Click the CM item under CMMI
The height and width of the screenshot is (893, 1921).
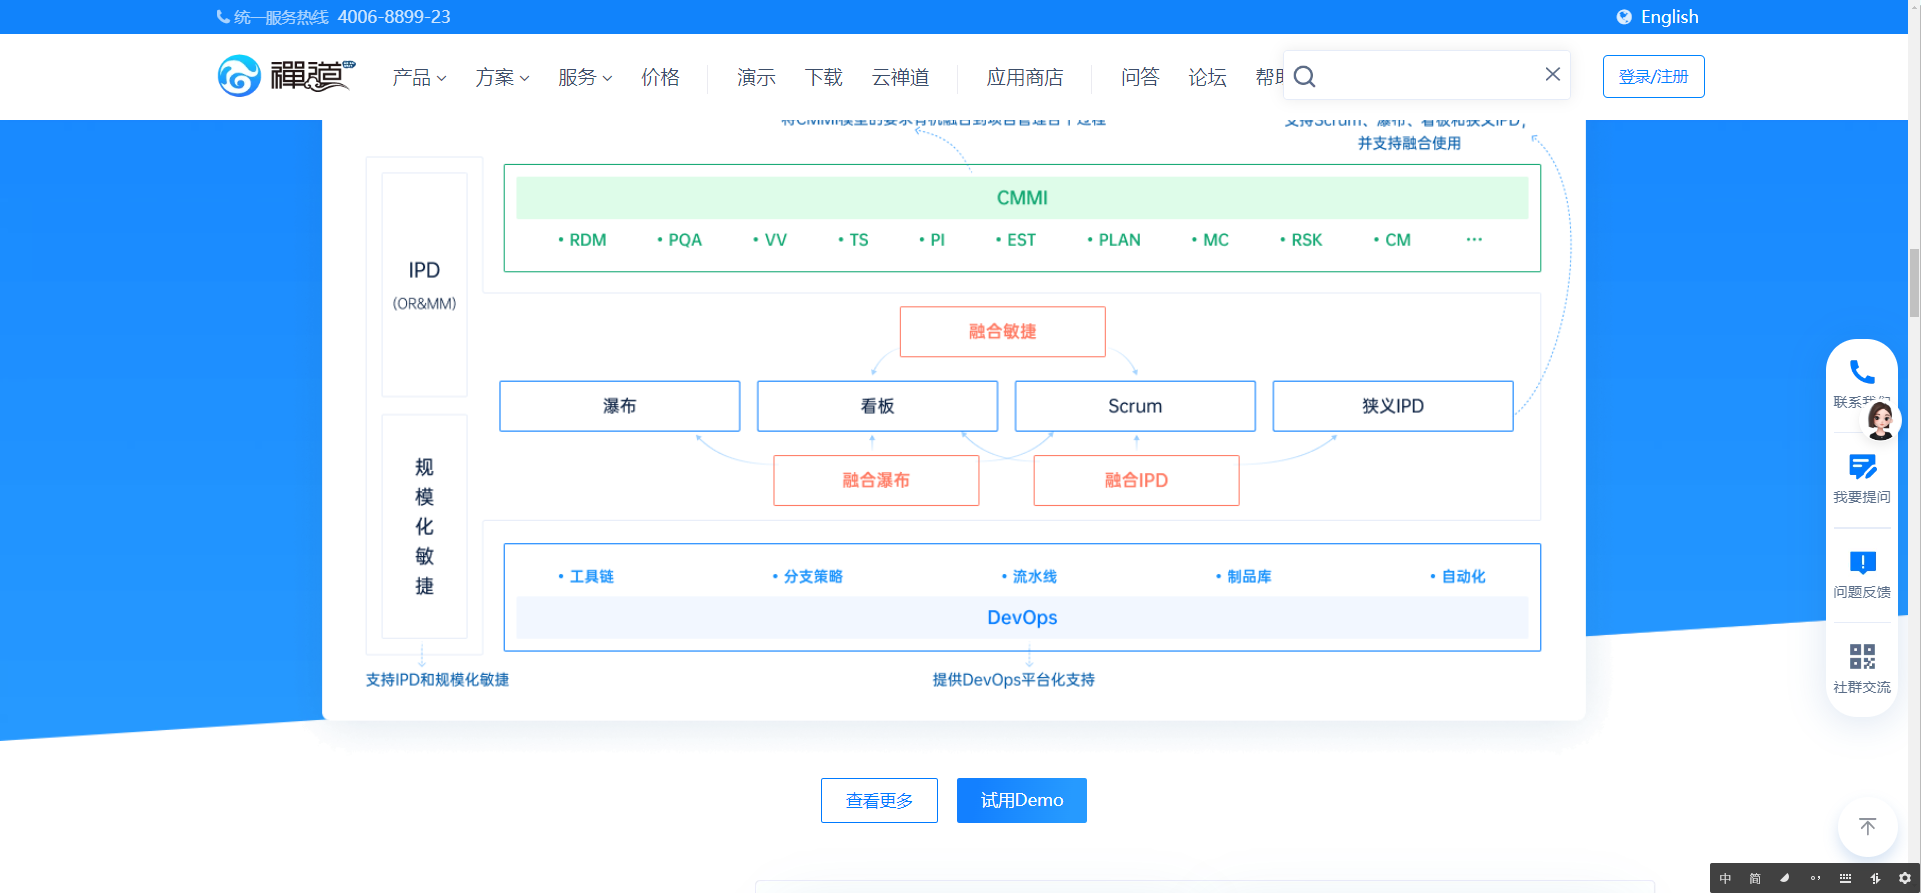click(1392, 240)
